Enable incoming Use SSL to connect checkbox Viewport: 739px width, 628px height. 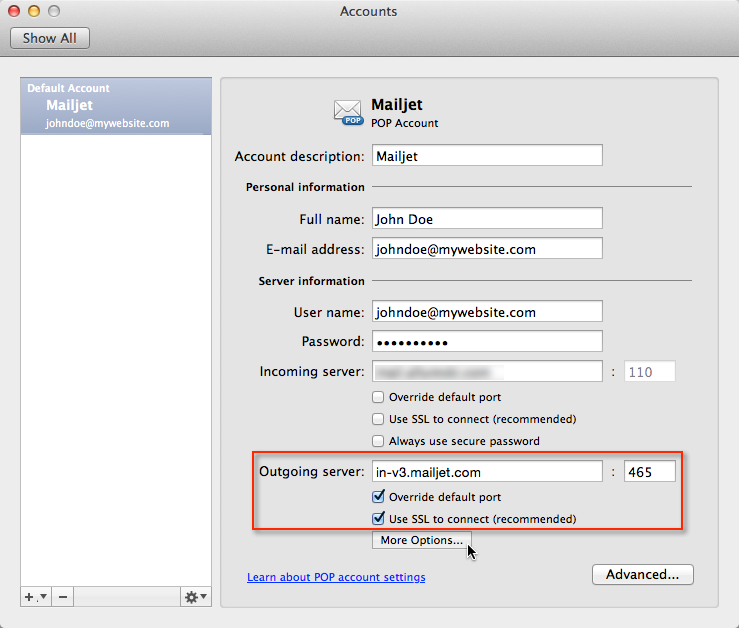tap(378, 419)
